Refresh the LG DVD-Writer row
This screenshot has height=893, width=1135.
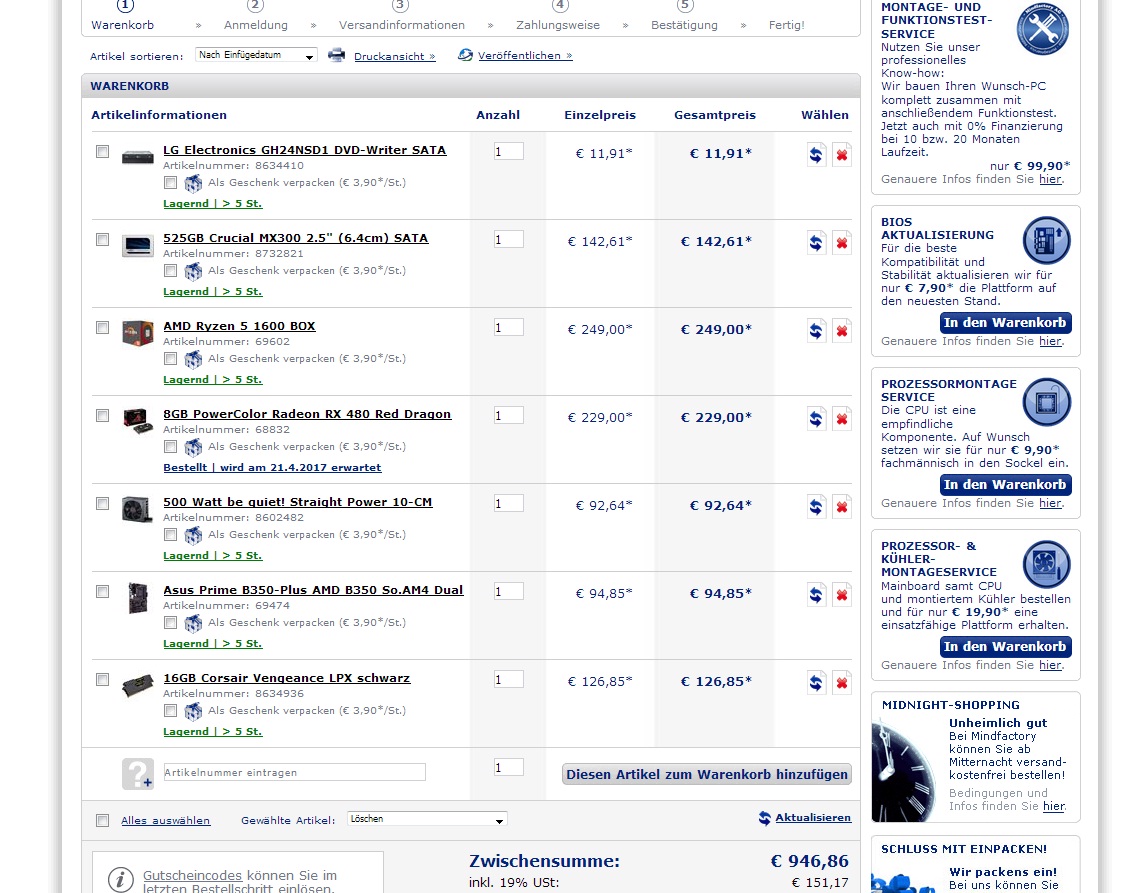coord(816,155)
